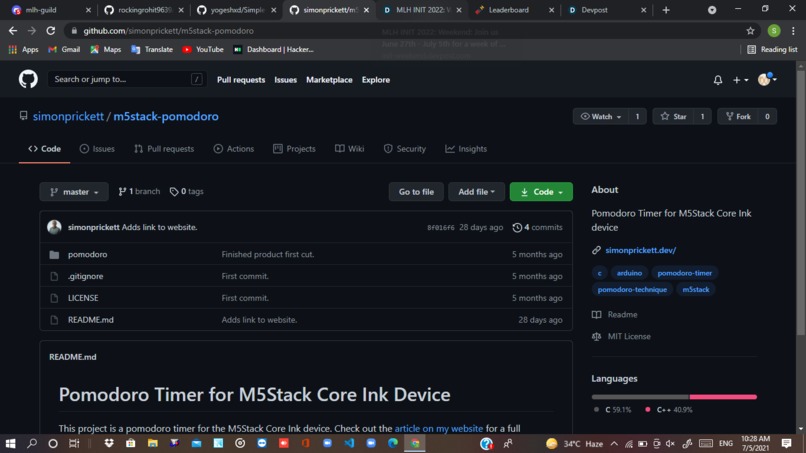This screenshot has width=806, height=453.
Task: Bookmark page with star icon in address bar
Action: 750,31
